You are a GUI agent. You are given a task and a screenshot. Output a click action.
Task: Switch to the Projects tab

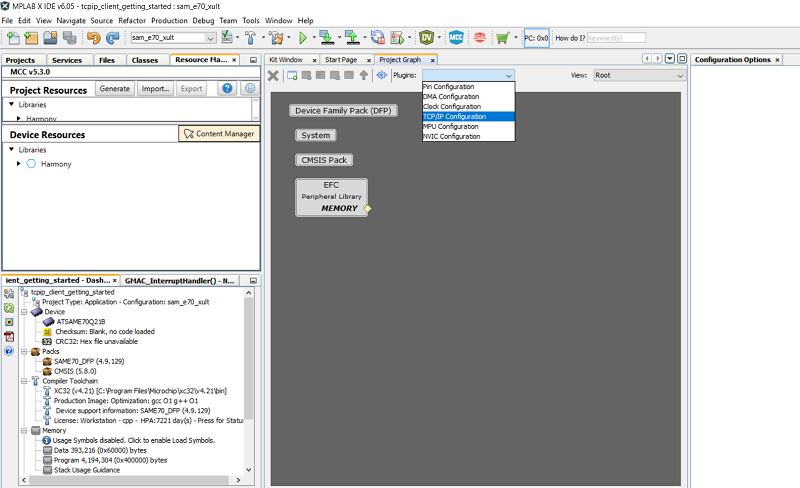[x=20, y=60]
